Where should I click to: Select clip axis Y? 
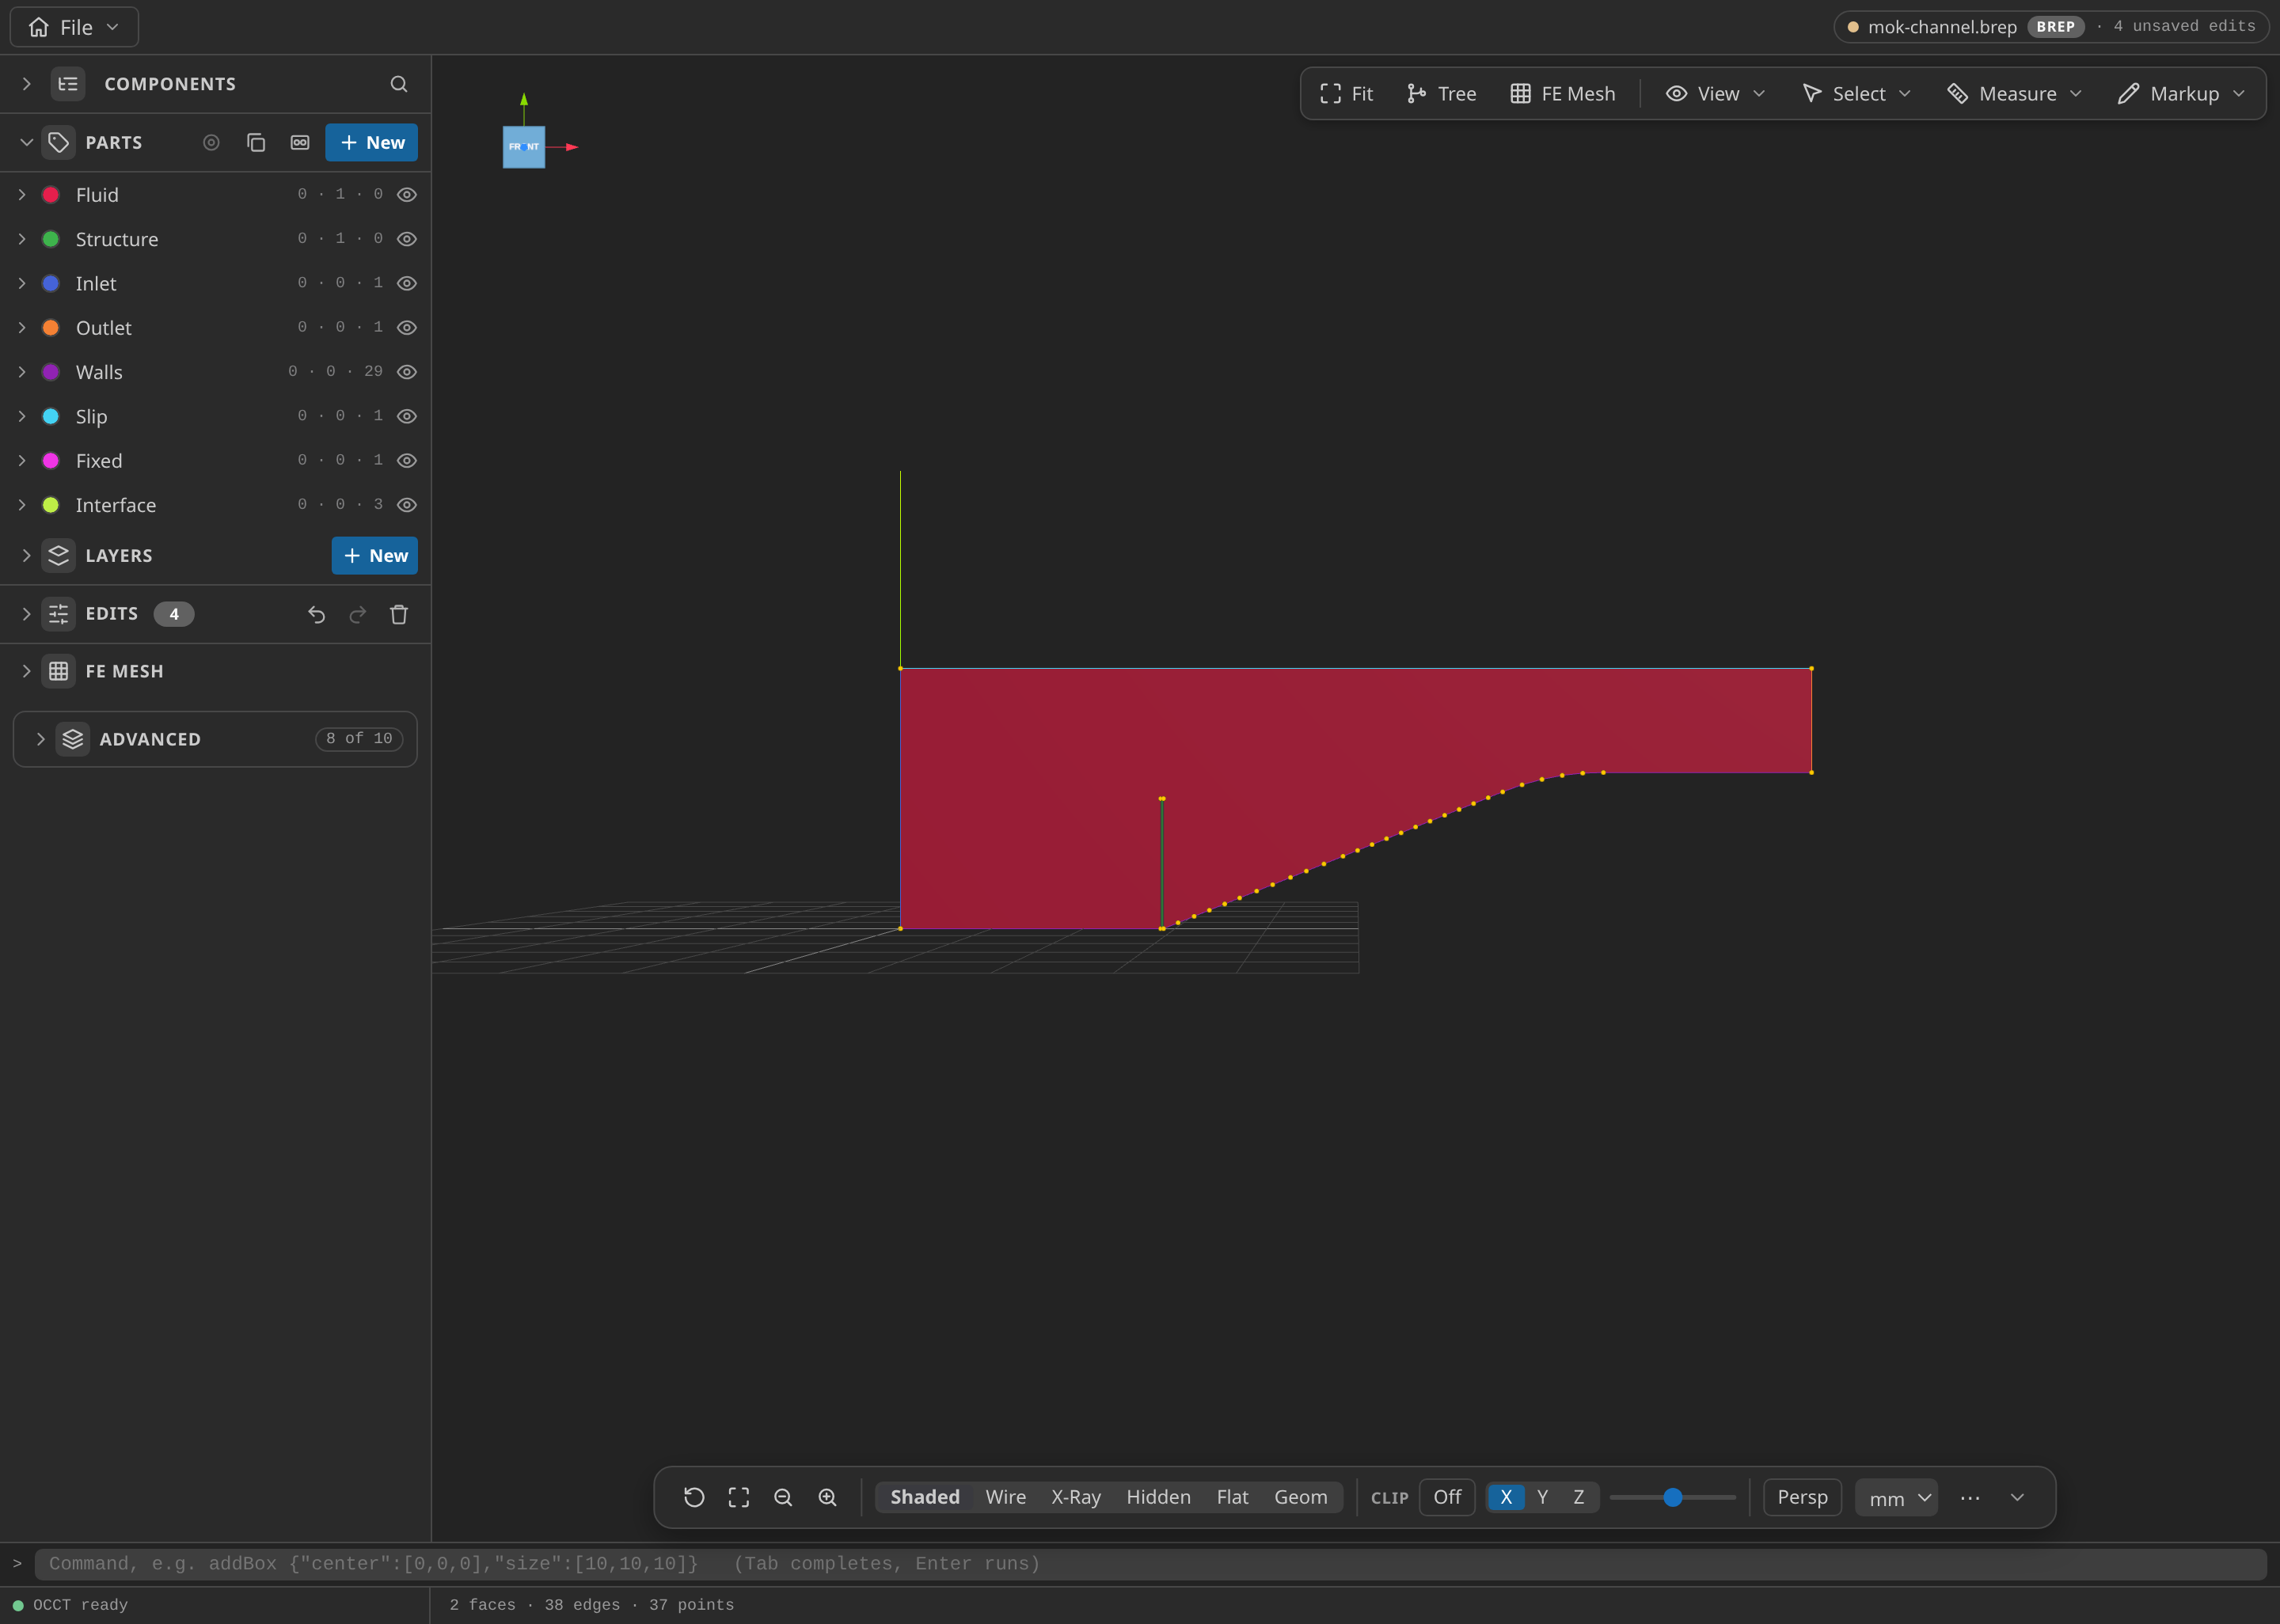pyautogui.click(x=1542, y=1497)
